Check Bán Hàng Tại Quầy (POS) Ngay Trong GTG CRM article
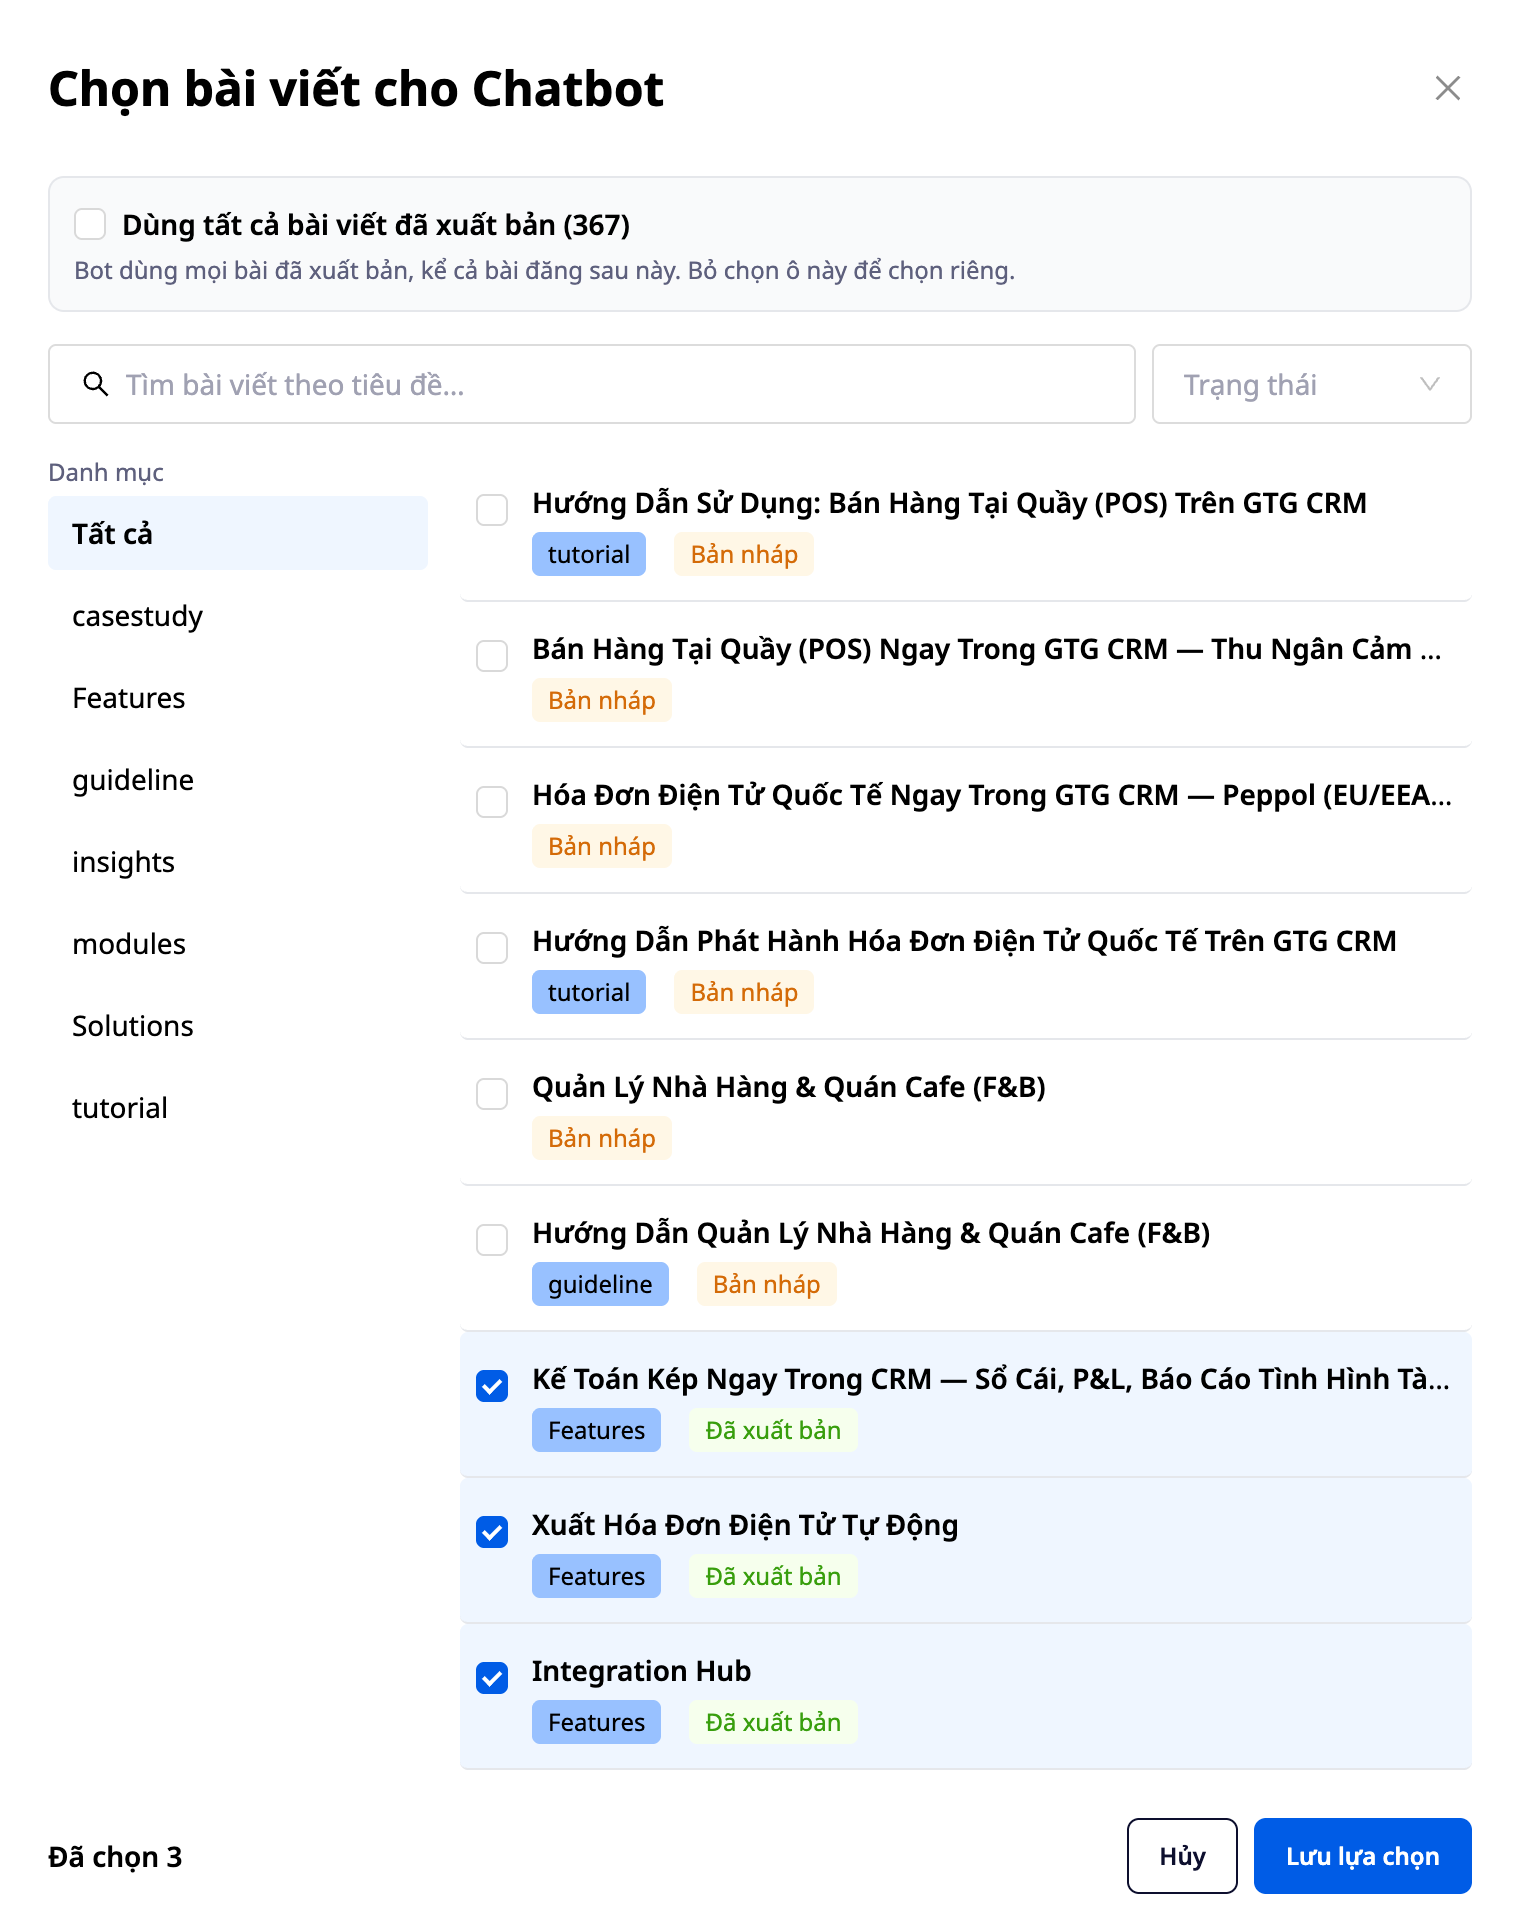Viewport: 1520px width, 1926px height. (492, 655)
